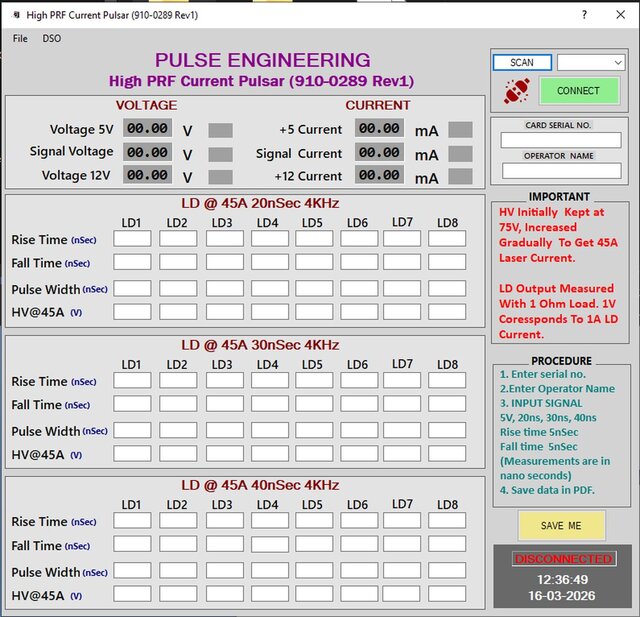Viewport: 640px width, 617px height.
Task: Click the green CONNECT button
Action: tap(578, 90)
